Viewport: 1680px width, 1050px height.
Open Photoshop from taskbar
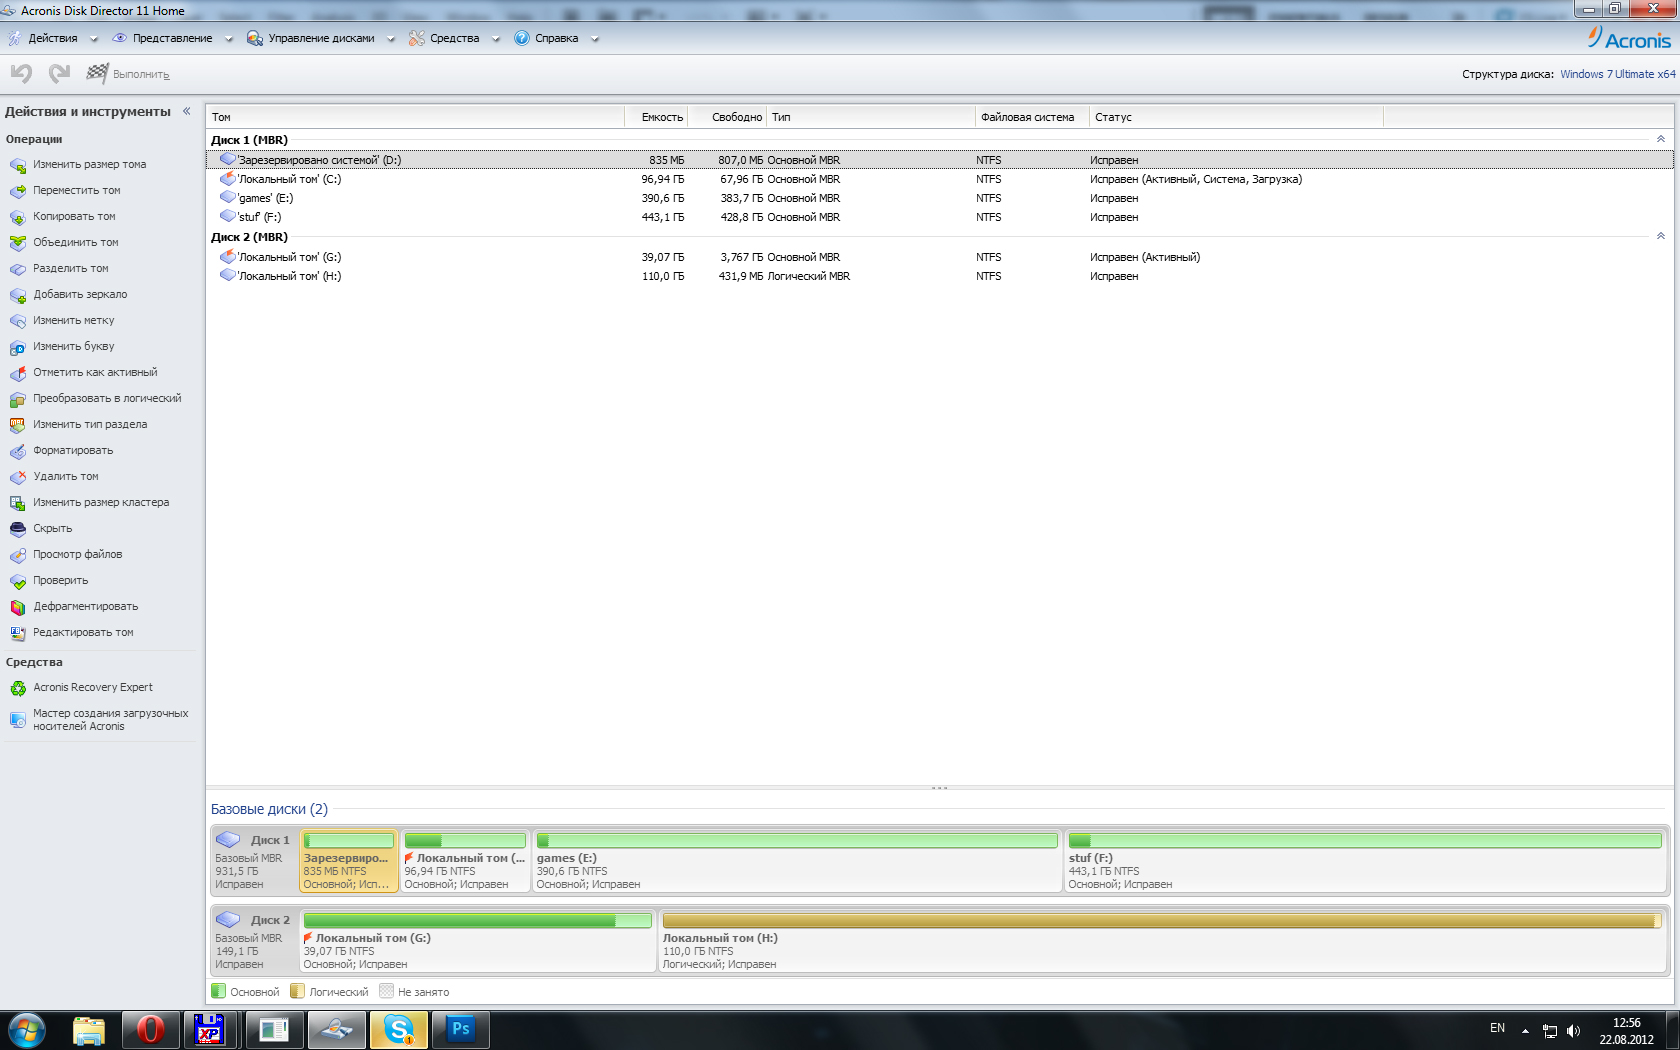click(461, 1030)
